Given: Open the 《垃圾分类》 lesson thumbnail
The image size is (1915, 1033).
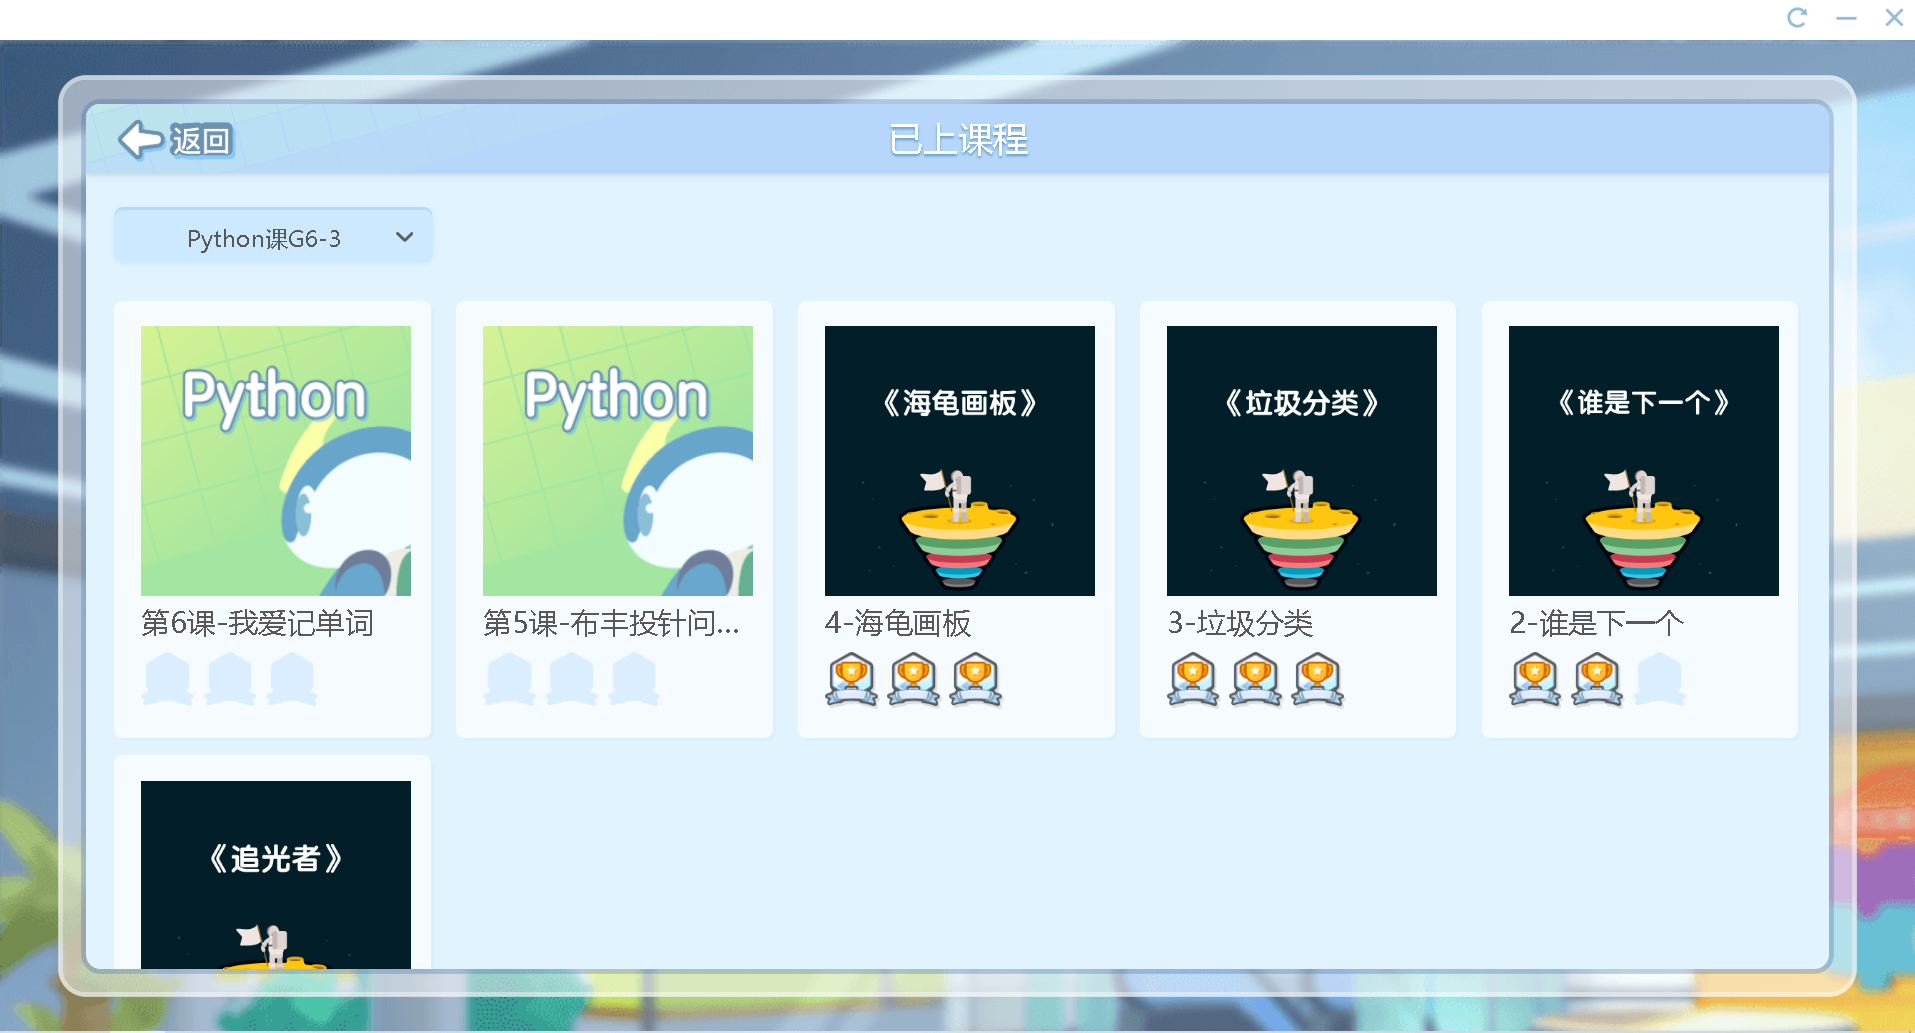Looking at the screenshot, I should [1302, 461].
